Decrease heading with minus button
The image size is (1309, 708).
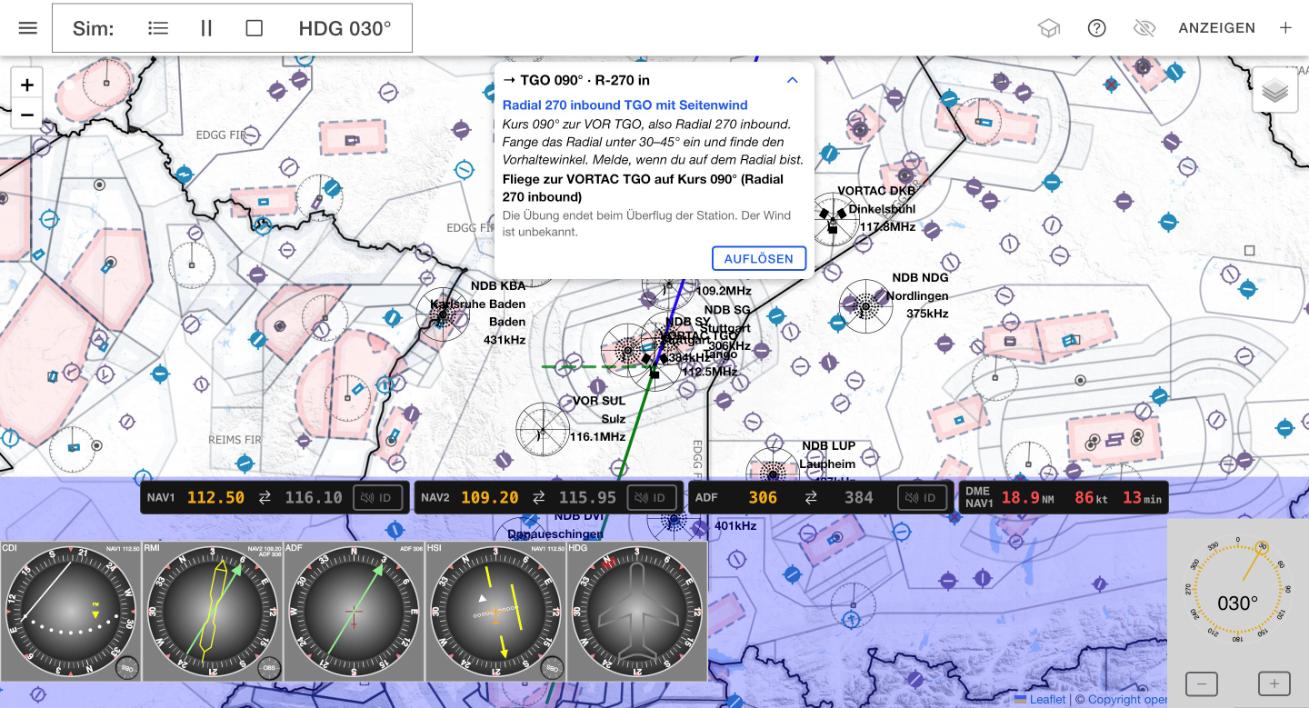click(1201, 684)
